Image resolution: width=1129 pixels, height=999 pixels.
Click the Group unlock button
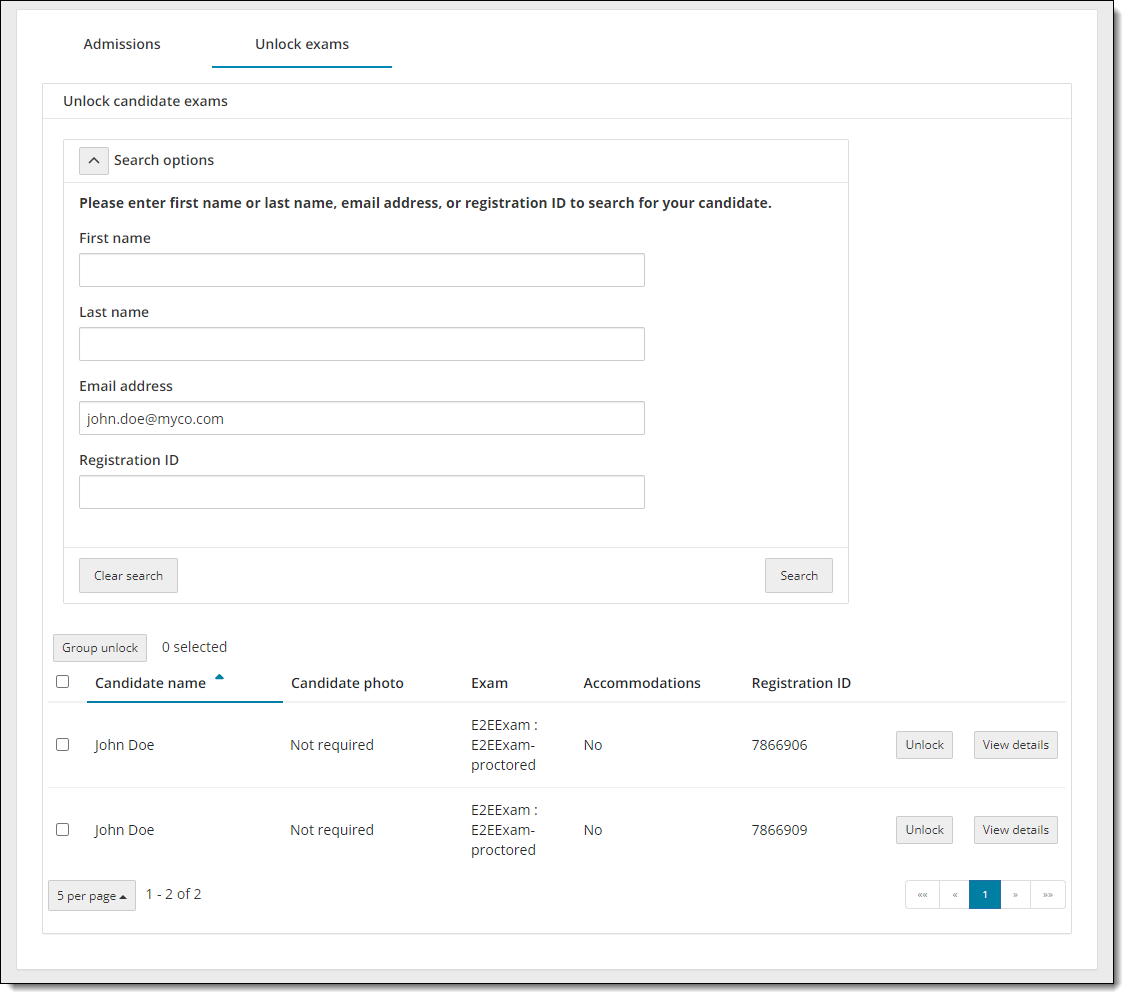100,648
